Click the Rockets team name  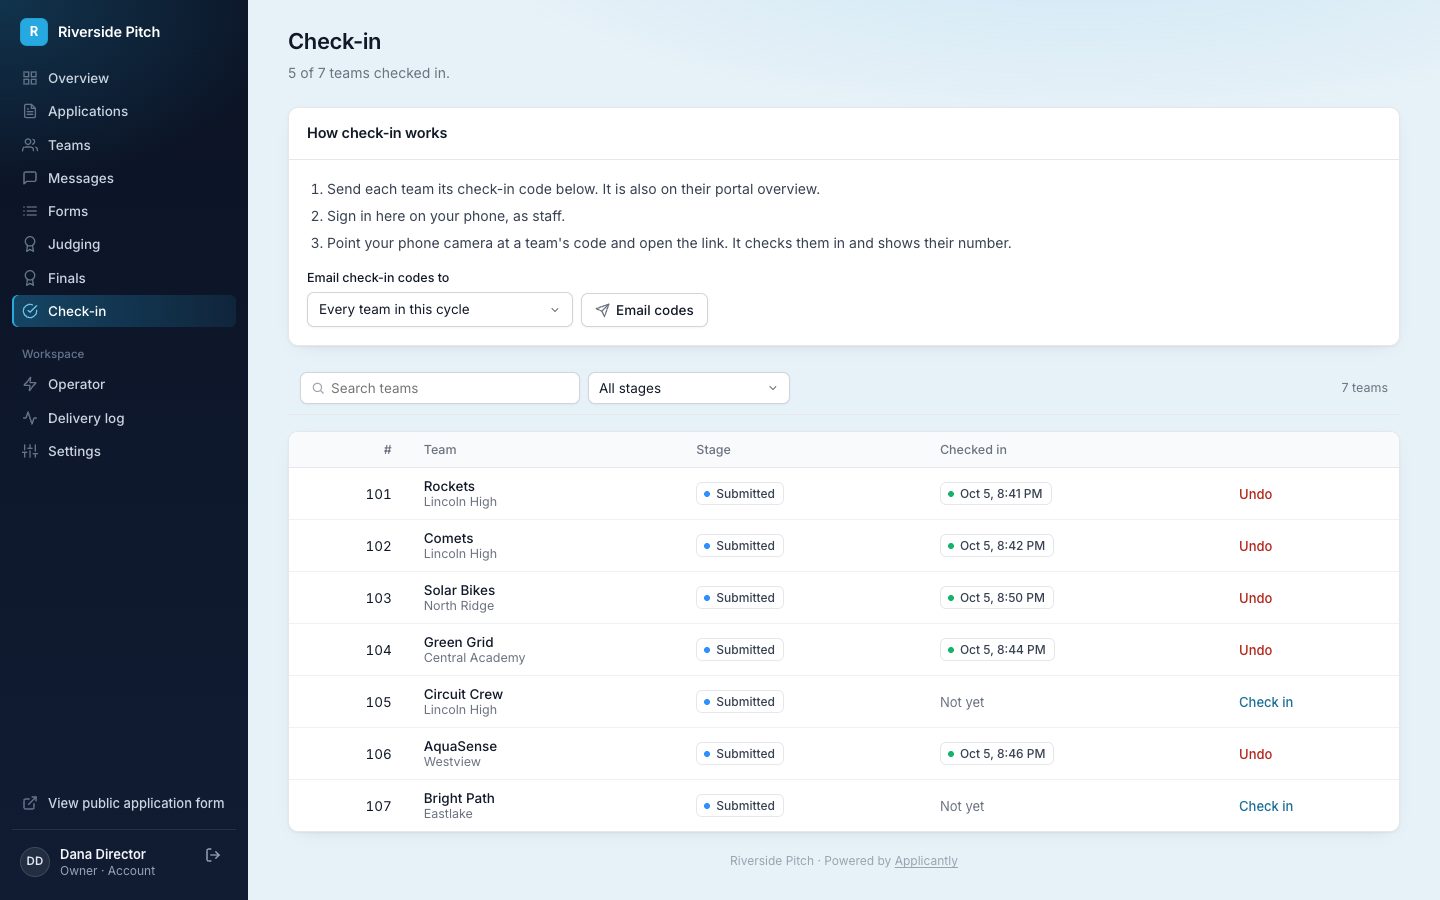pyautogui.click(x=449, y=486)
